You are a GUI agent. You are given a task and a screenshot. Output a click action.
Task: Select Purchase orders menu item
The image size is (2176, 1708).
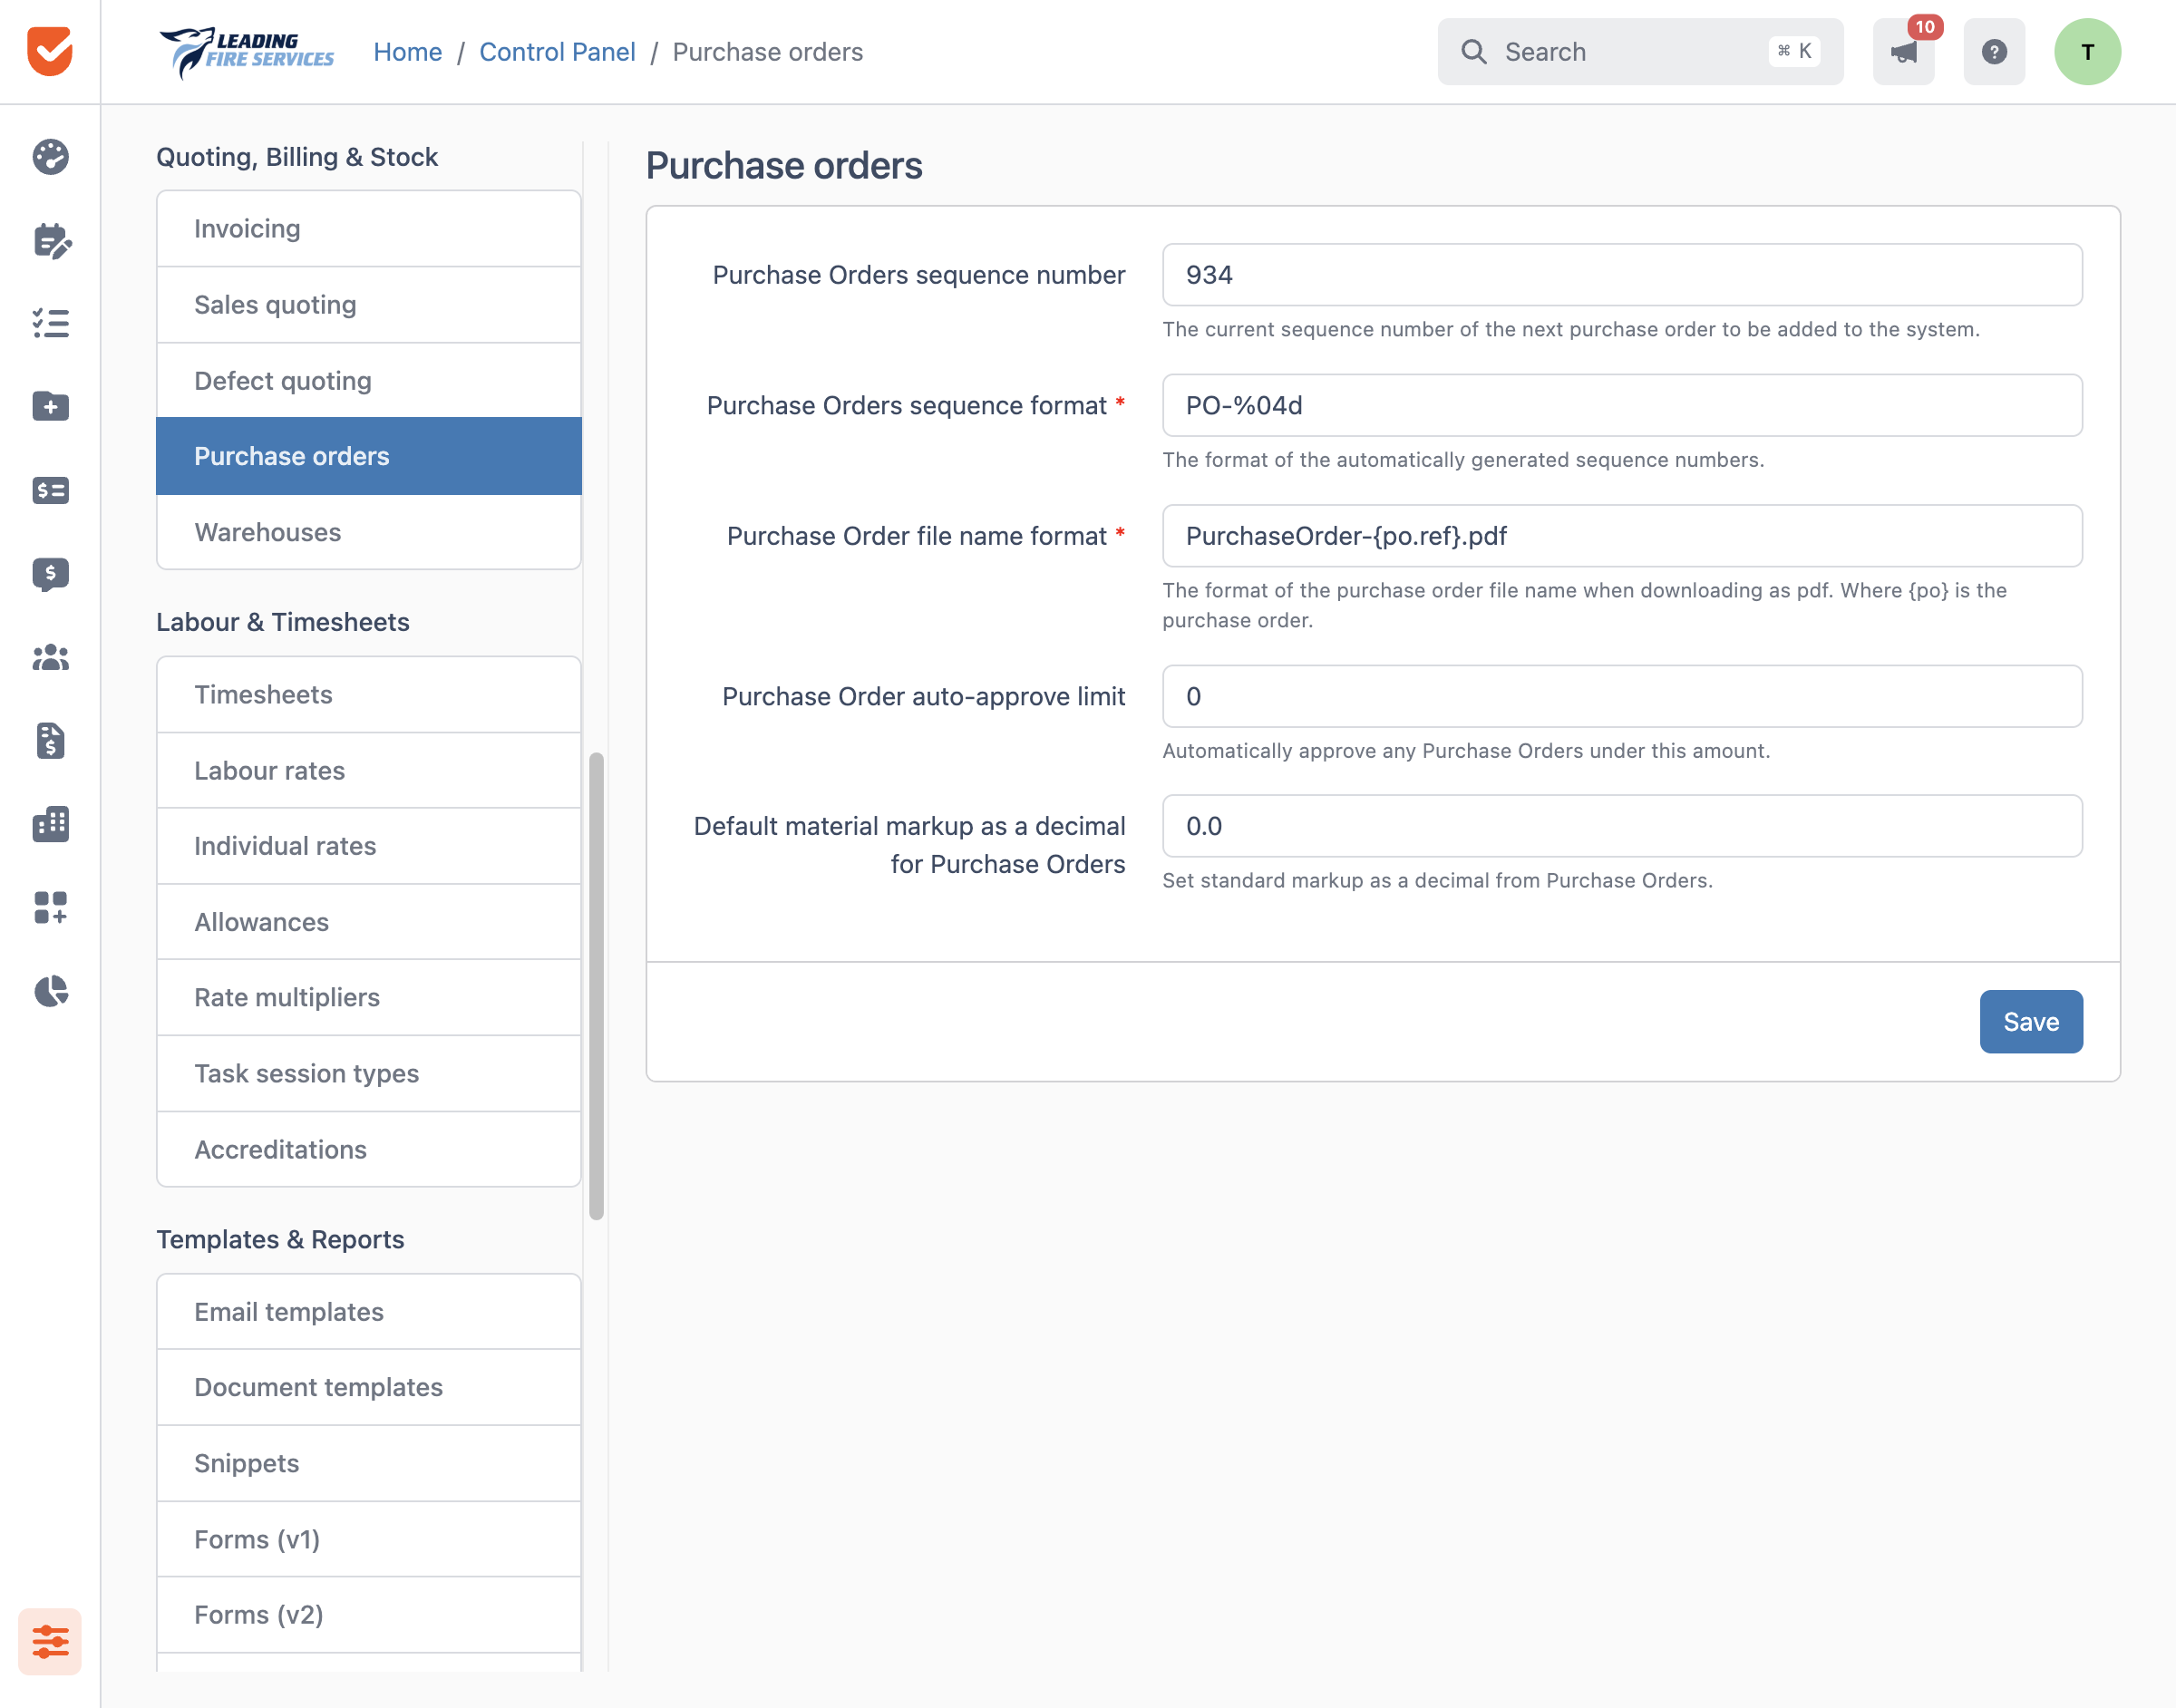pyautogui.click(x=369, y=456)
